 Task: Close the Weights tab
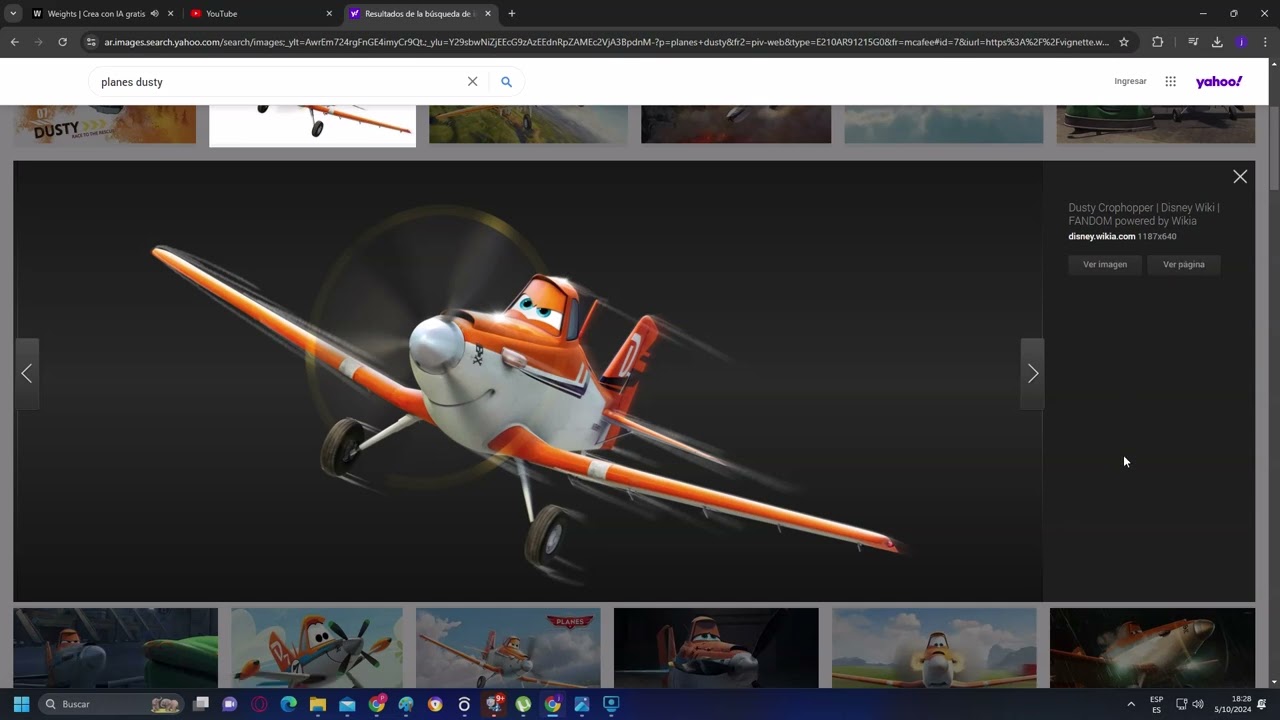coord(170,14)
